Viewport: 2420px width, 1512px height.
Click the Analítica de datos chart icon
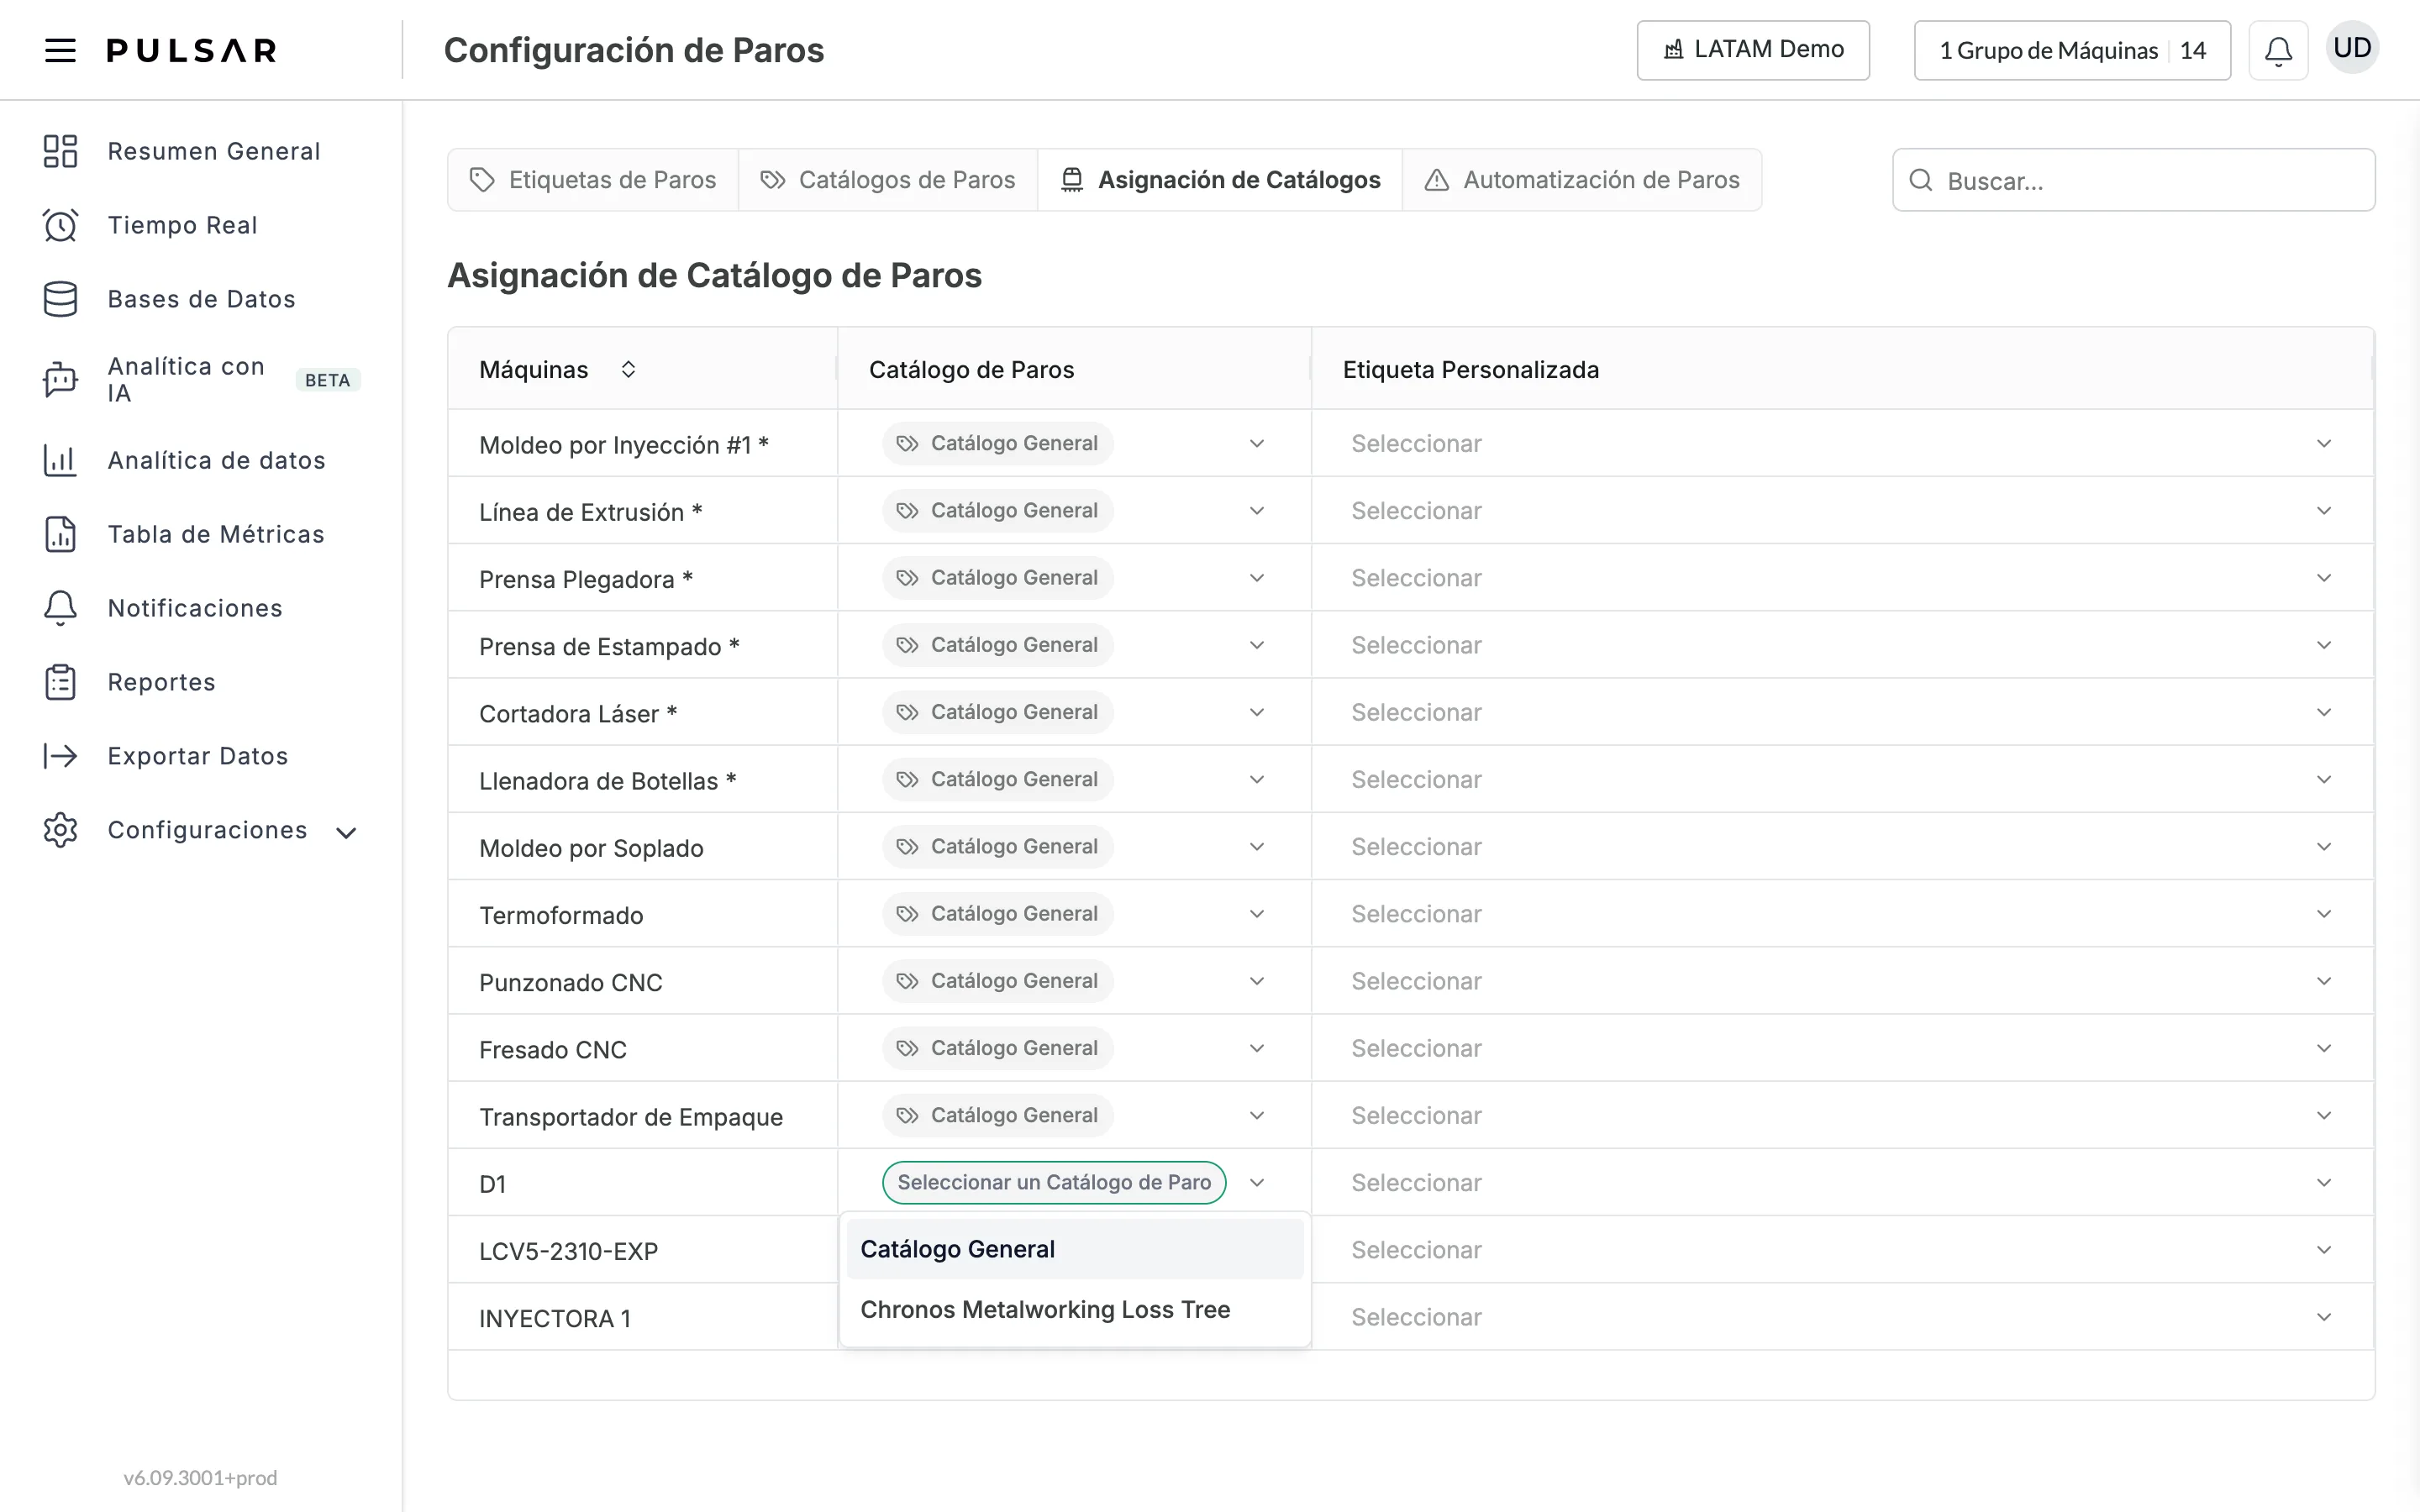pos(60,460)
